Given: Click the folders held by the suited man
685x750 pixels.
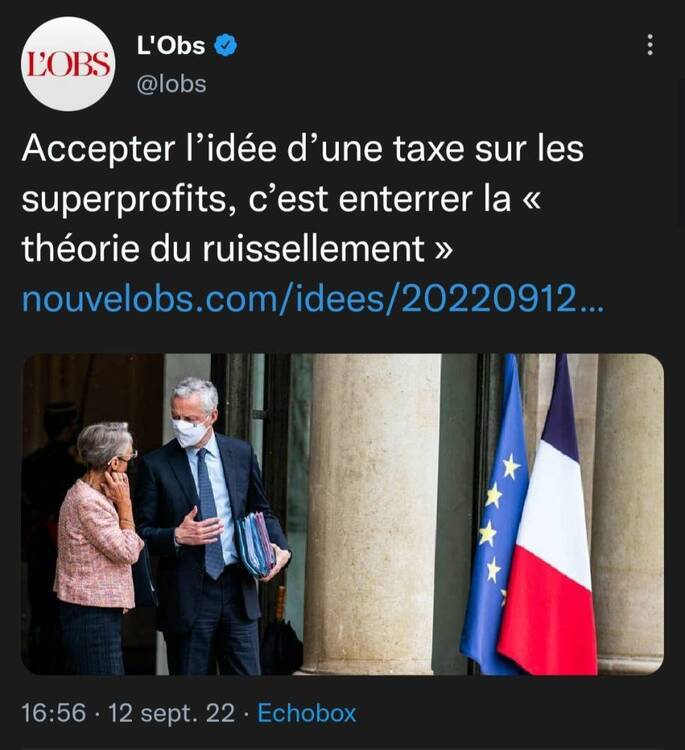Looking at the screenshot, I should point(255,544).
